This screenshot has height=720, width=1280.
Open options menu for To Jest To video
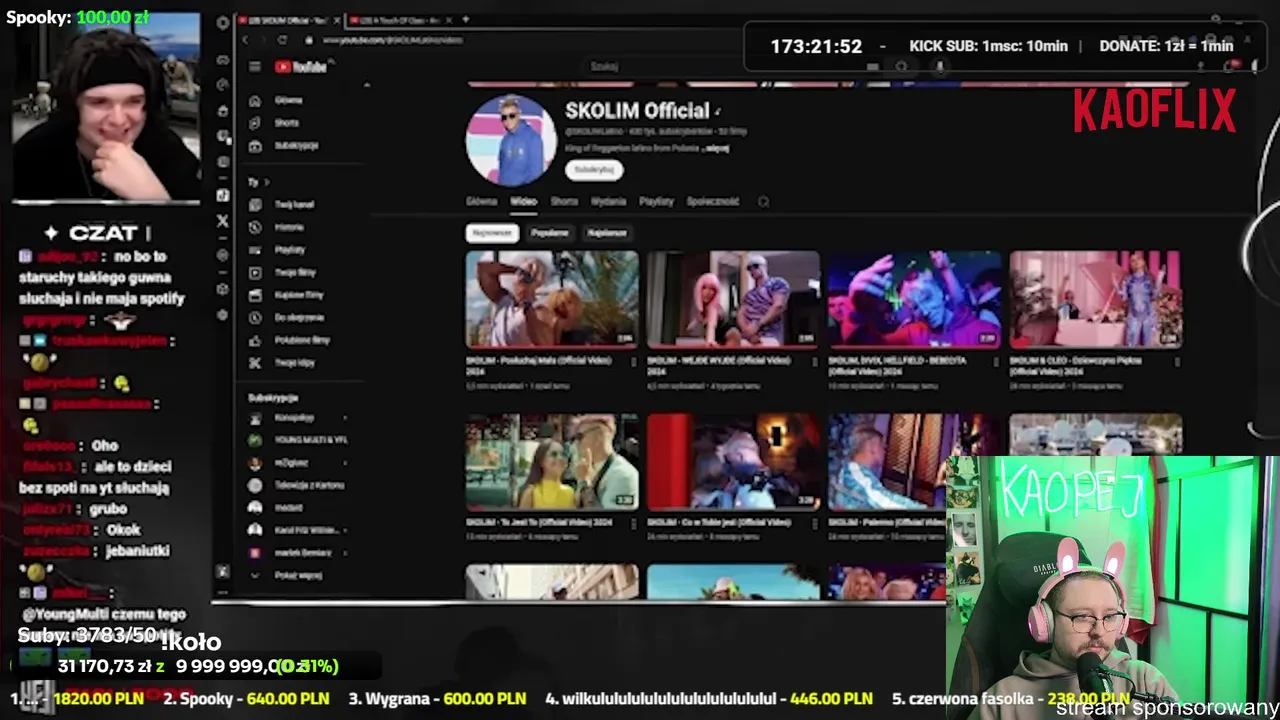(633, 524)
